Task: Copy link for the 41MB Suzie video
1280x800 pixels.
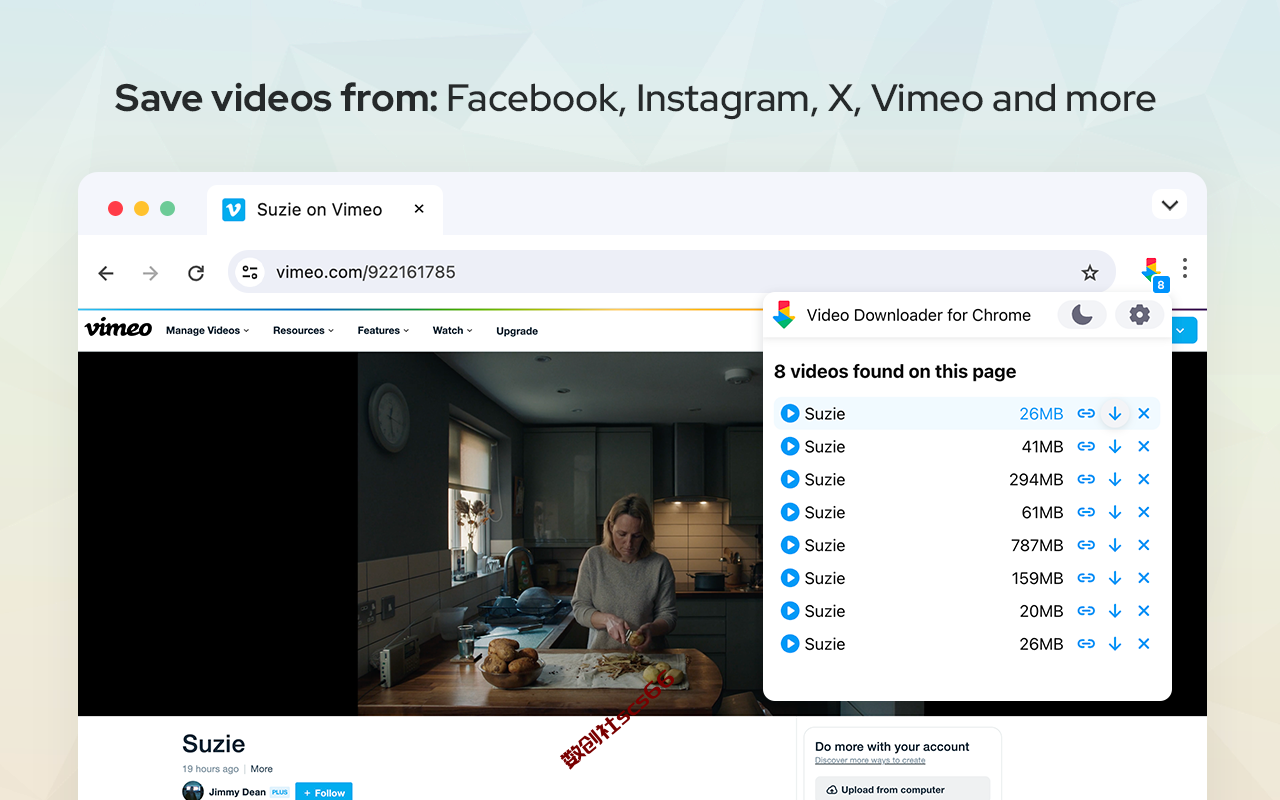Action: [x=1086, y=447]
